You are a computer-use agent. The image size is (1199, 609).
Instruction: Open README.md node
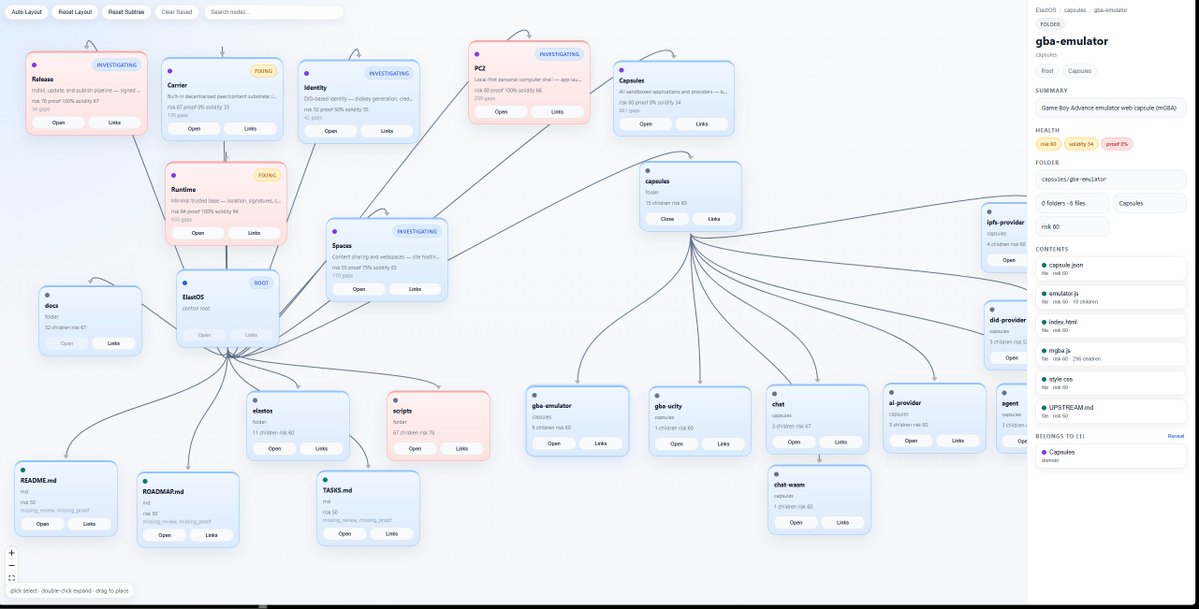pyautogui.click(x=42, y=524)
